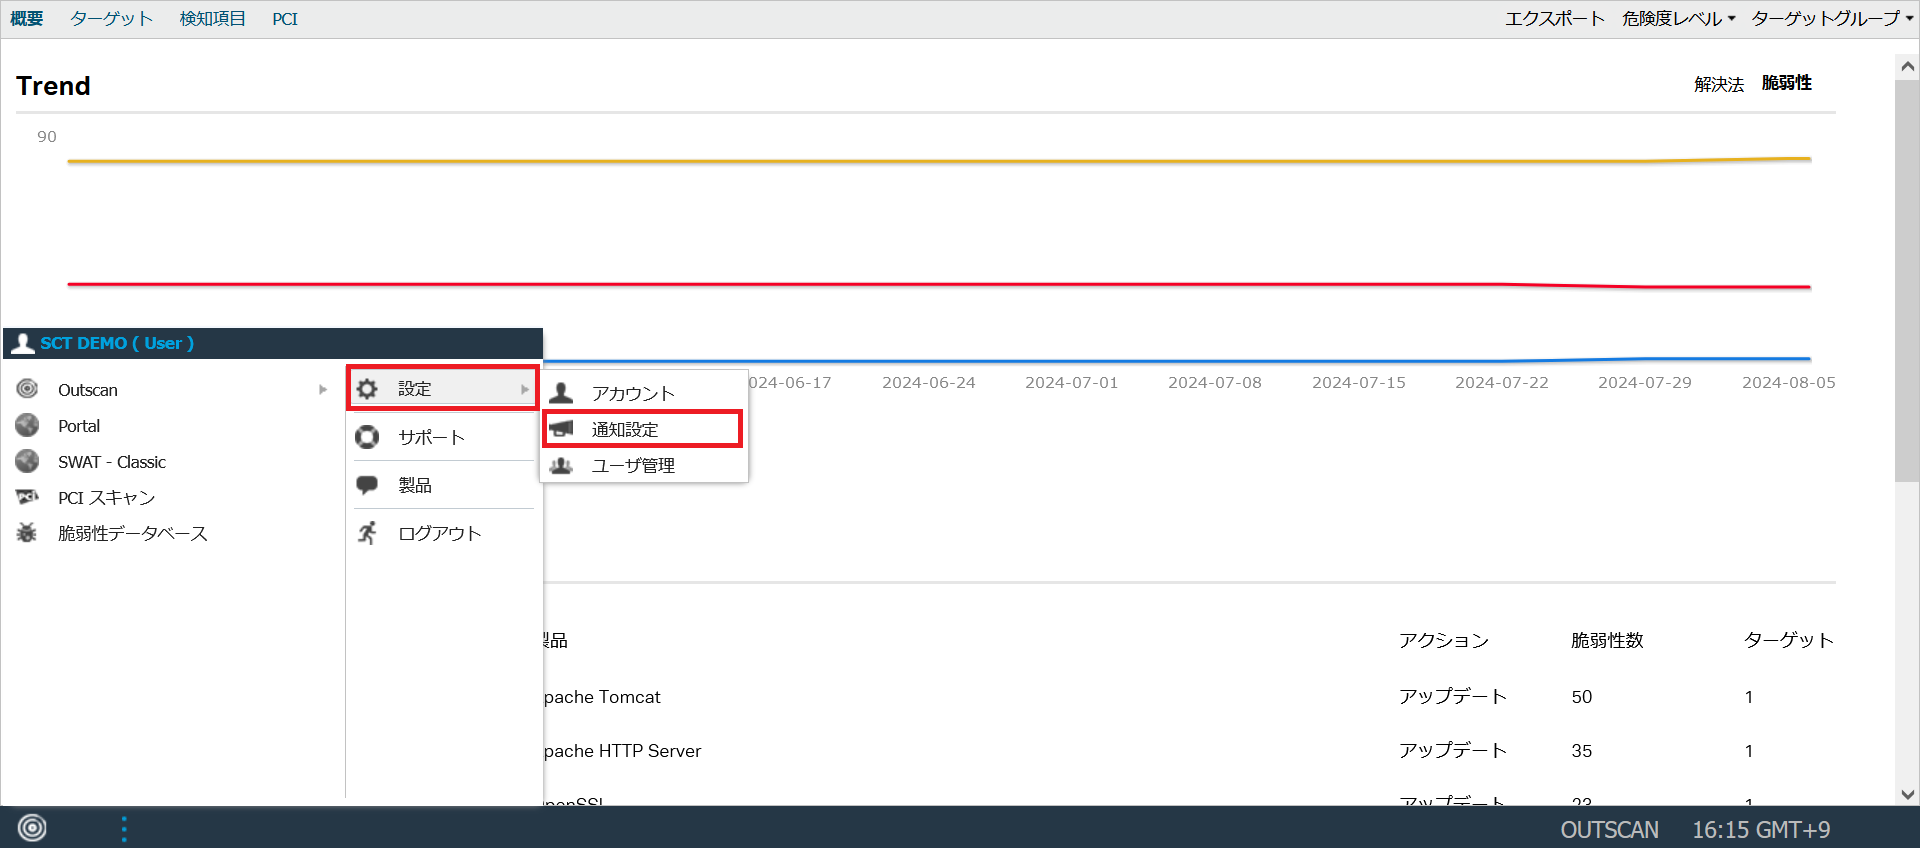This screenshot has width=1920, height=848.
Task: Click the gear icon next to 設定
Action: click(x=367, y=389)
